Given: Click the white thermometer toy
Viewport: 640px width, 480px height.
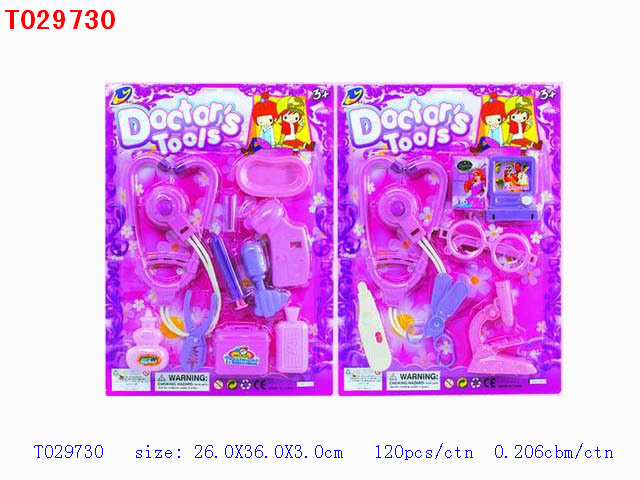Looking at the screenshot, I should 373,327.
